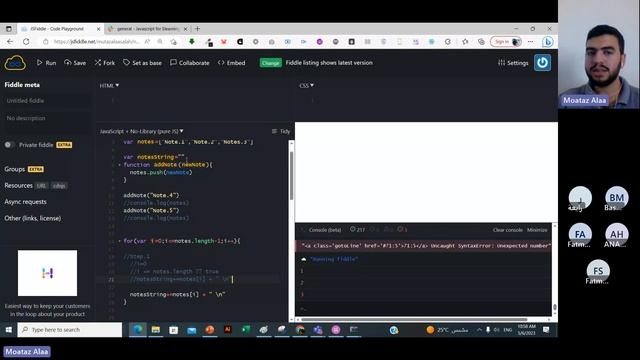Click the JSFiddle cloud logo

pyautogui.click(x=15, y=63)
